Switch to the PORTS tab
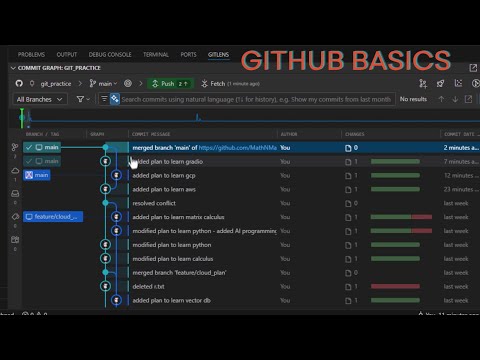The image size is (480, 360). [188, 54]
